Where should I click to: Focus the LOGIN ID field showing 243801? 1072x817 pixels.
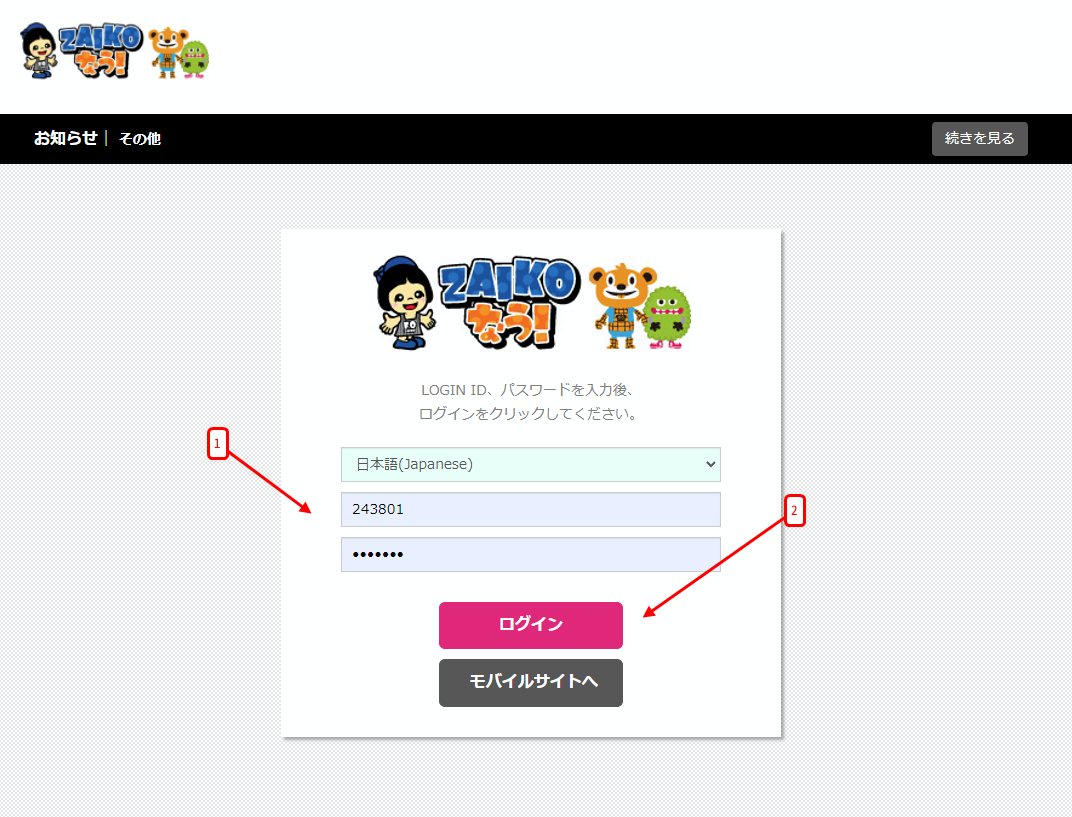(x=531, y=509)
